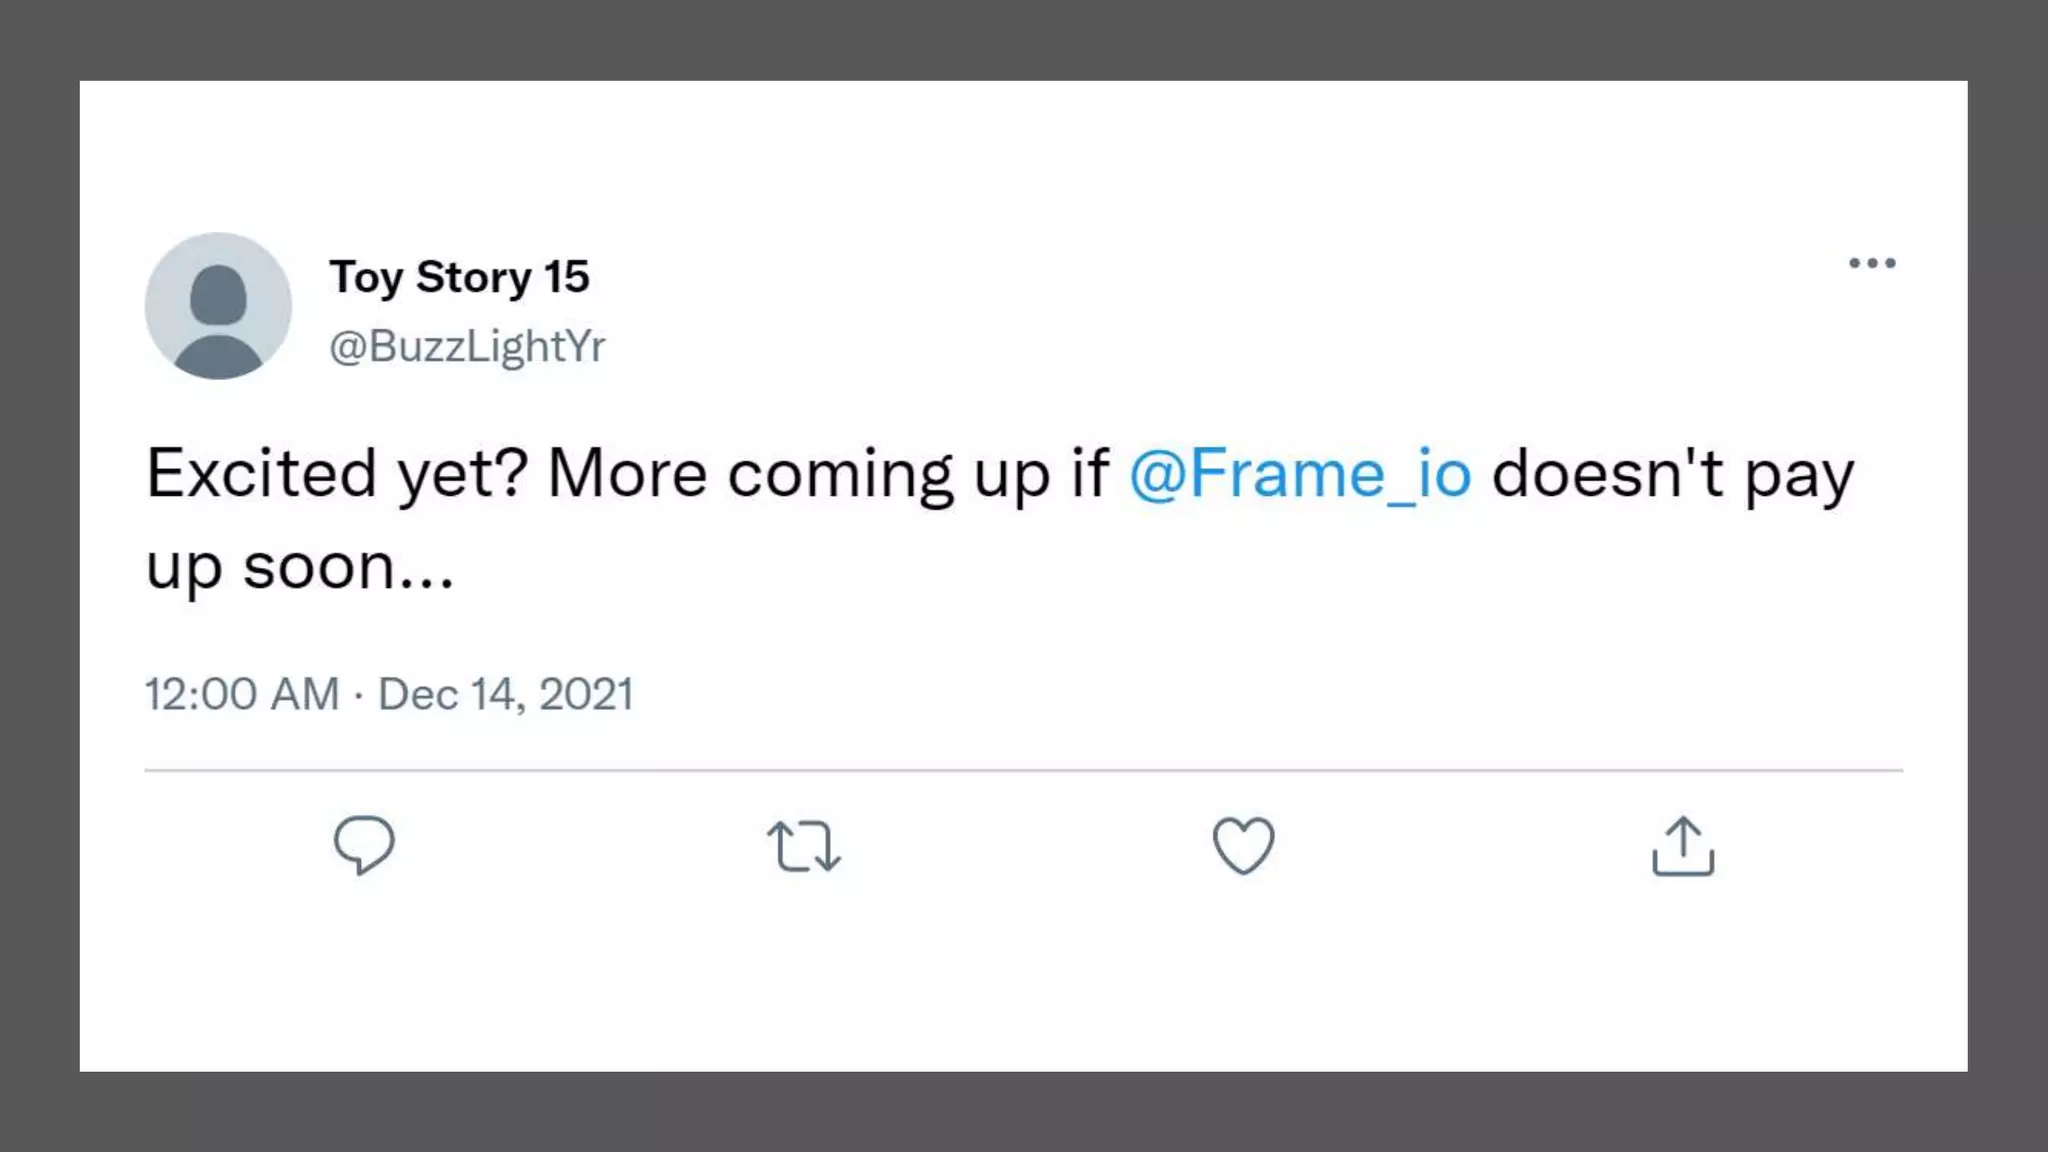Click the tweet text "Excited yet?"
The width and height of the screenshot is (2048, 1152).
click(x=336, y=473)
